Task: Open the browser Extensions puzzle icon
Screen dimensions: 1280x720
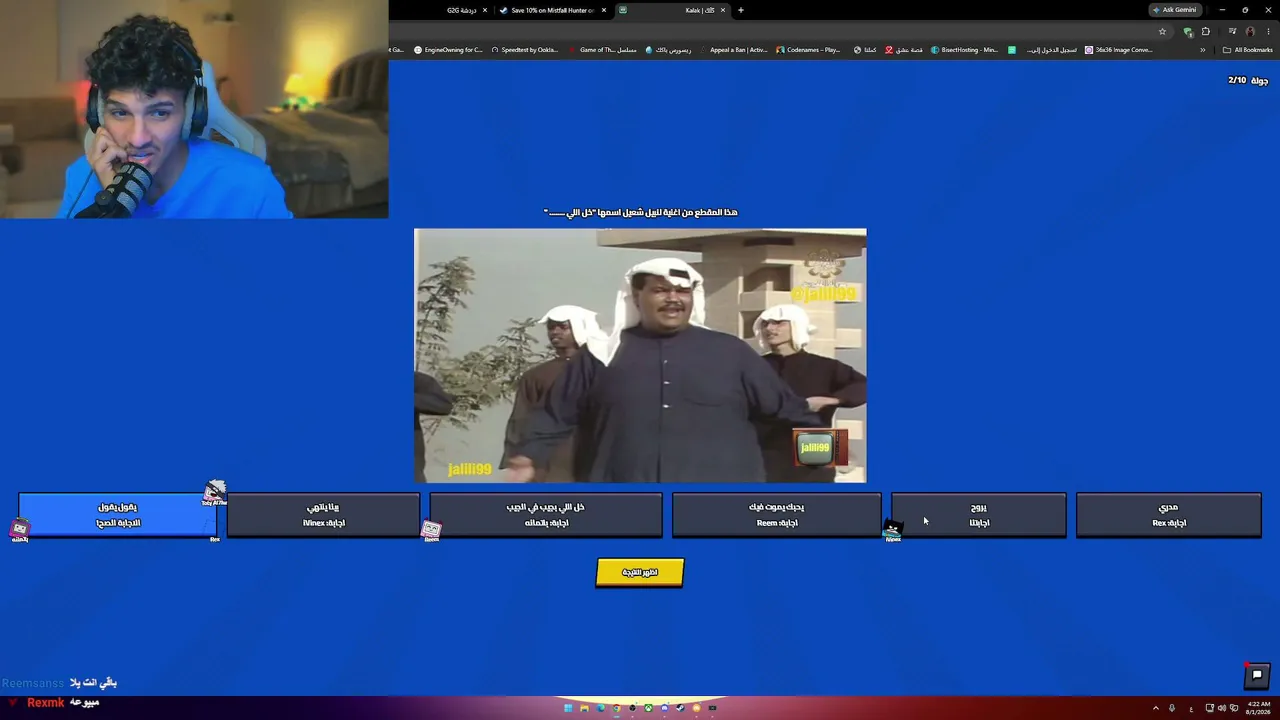Action: point(1205,31)
